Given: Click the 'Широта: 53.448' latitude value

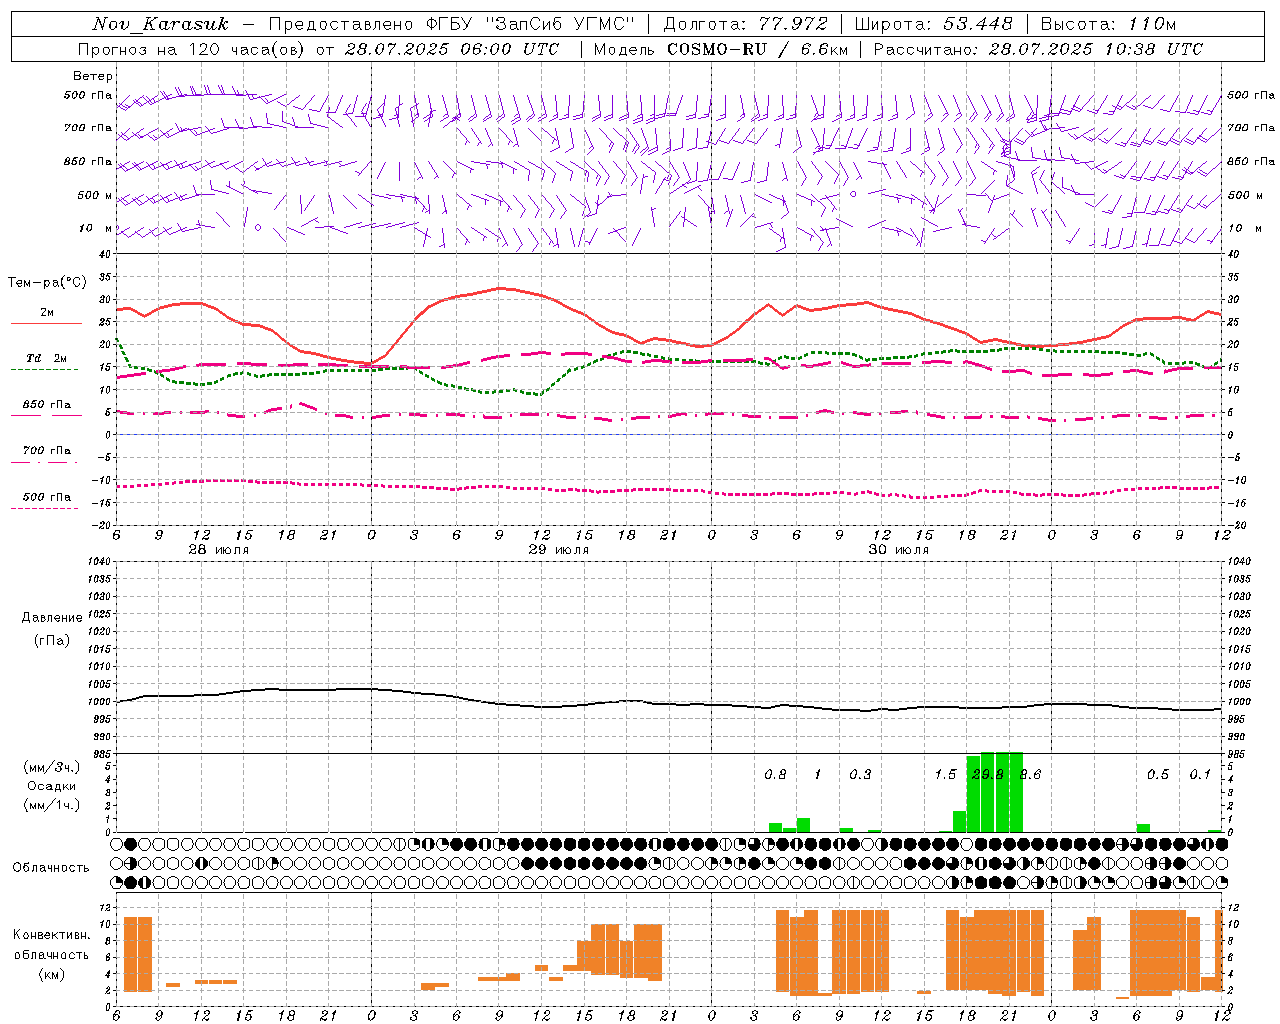Looking at the screenshot, I should (934, 24).
